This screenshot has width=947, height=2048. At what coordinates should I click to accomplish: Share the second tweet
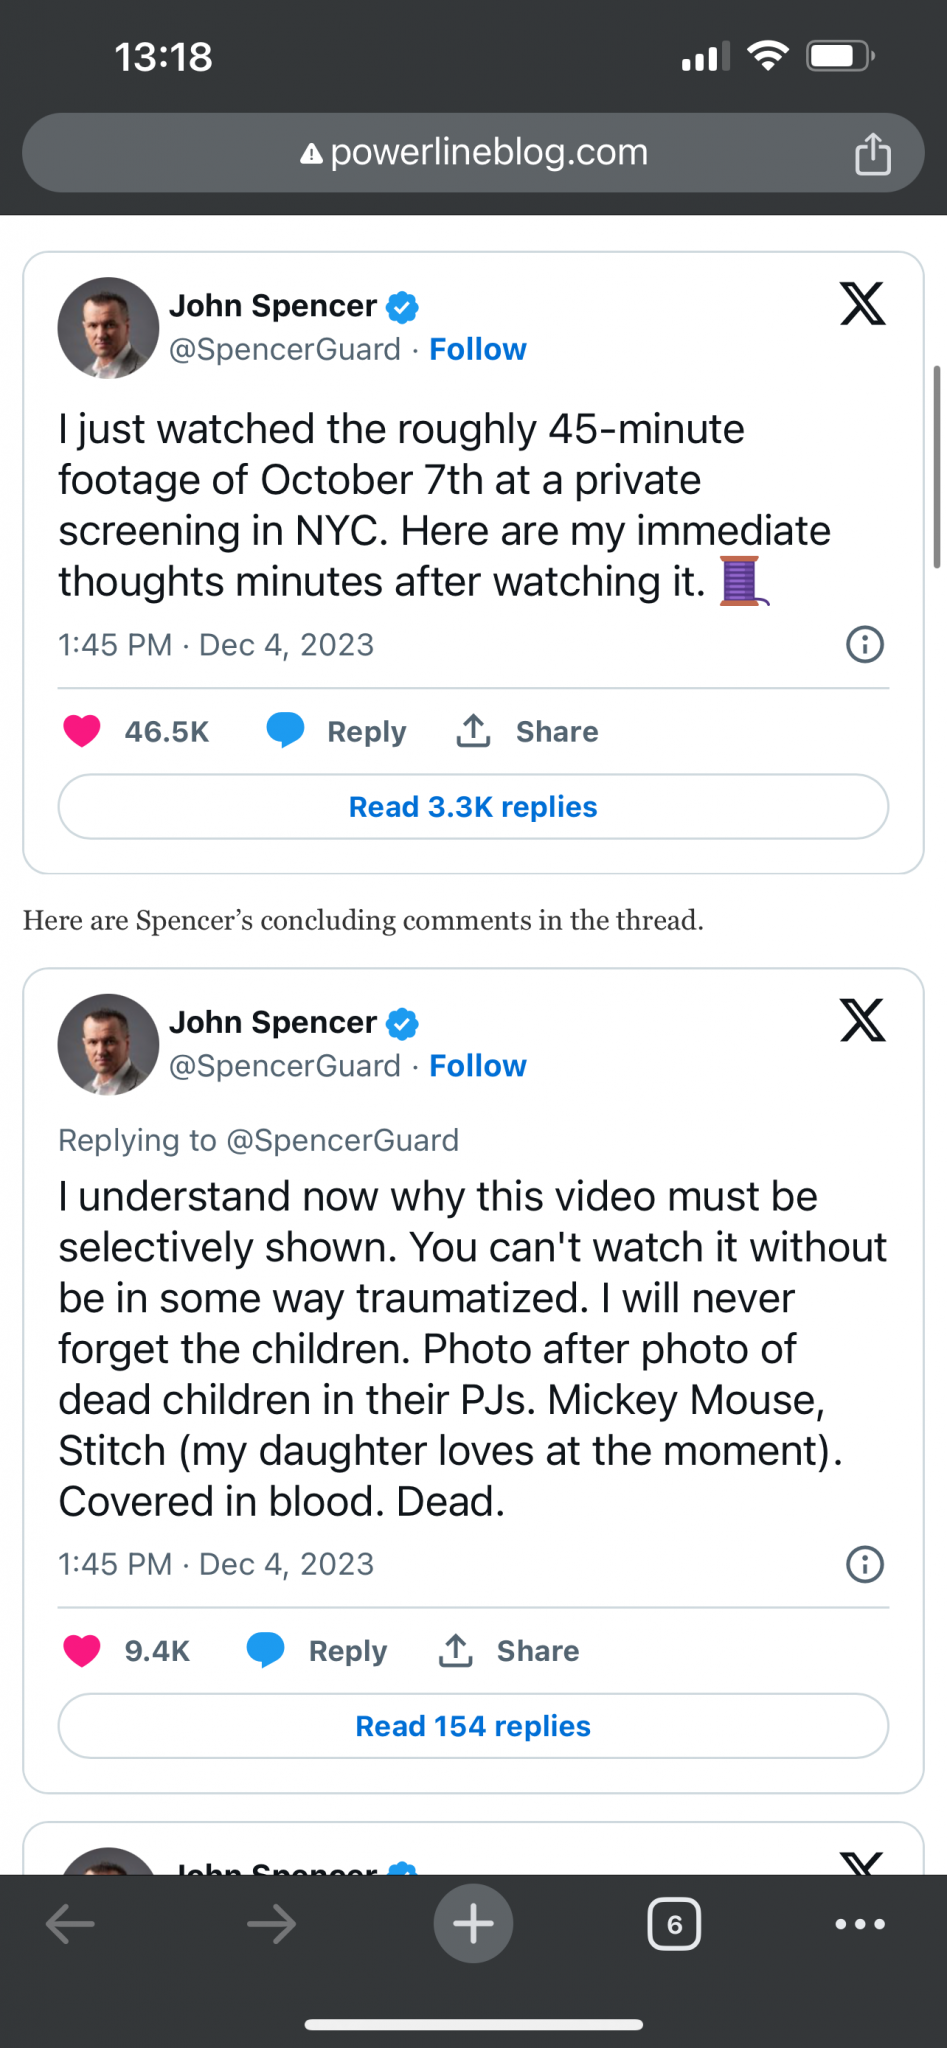point(509,1650)
